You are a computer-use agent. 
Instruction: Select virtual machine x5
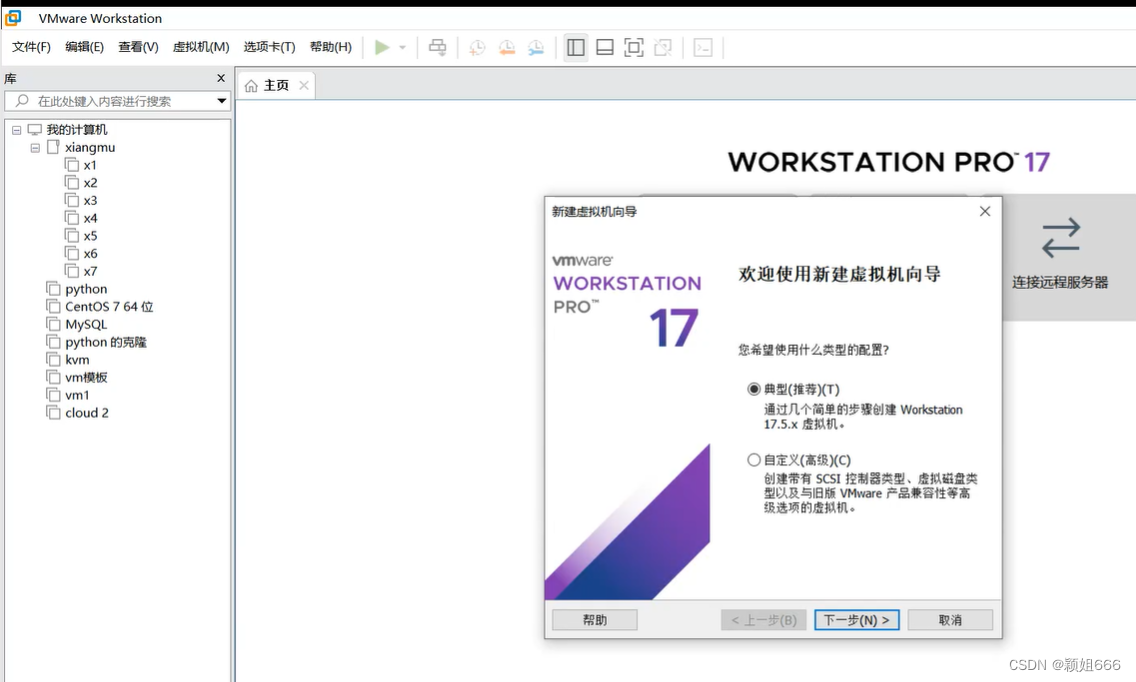click(x=90, y=236)
